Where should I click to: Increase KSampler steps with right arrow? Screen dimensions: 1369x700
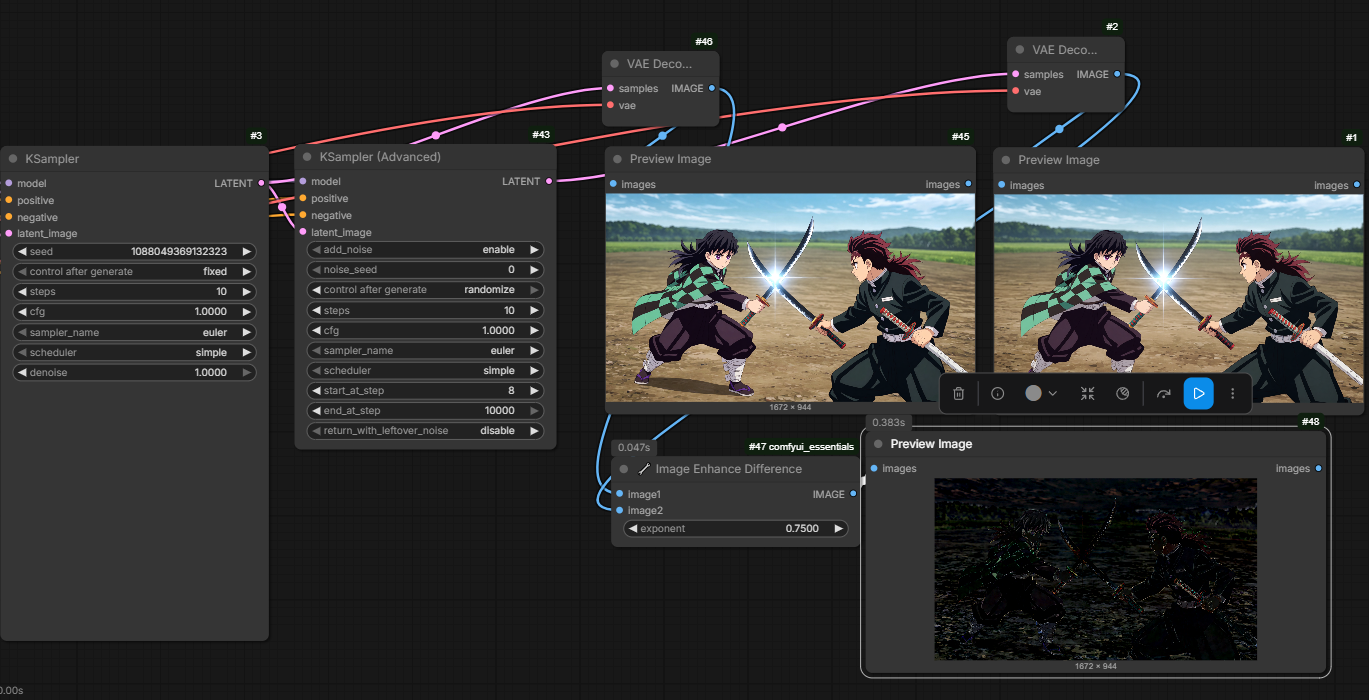[247, 292]
